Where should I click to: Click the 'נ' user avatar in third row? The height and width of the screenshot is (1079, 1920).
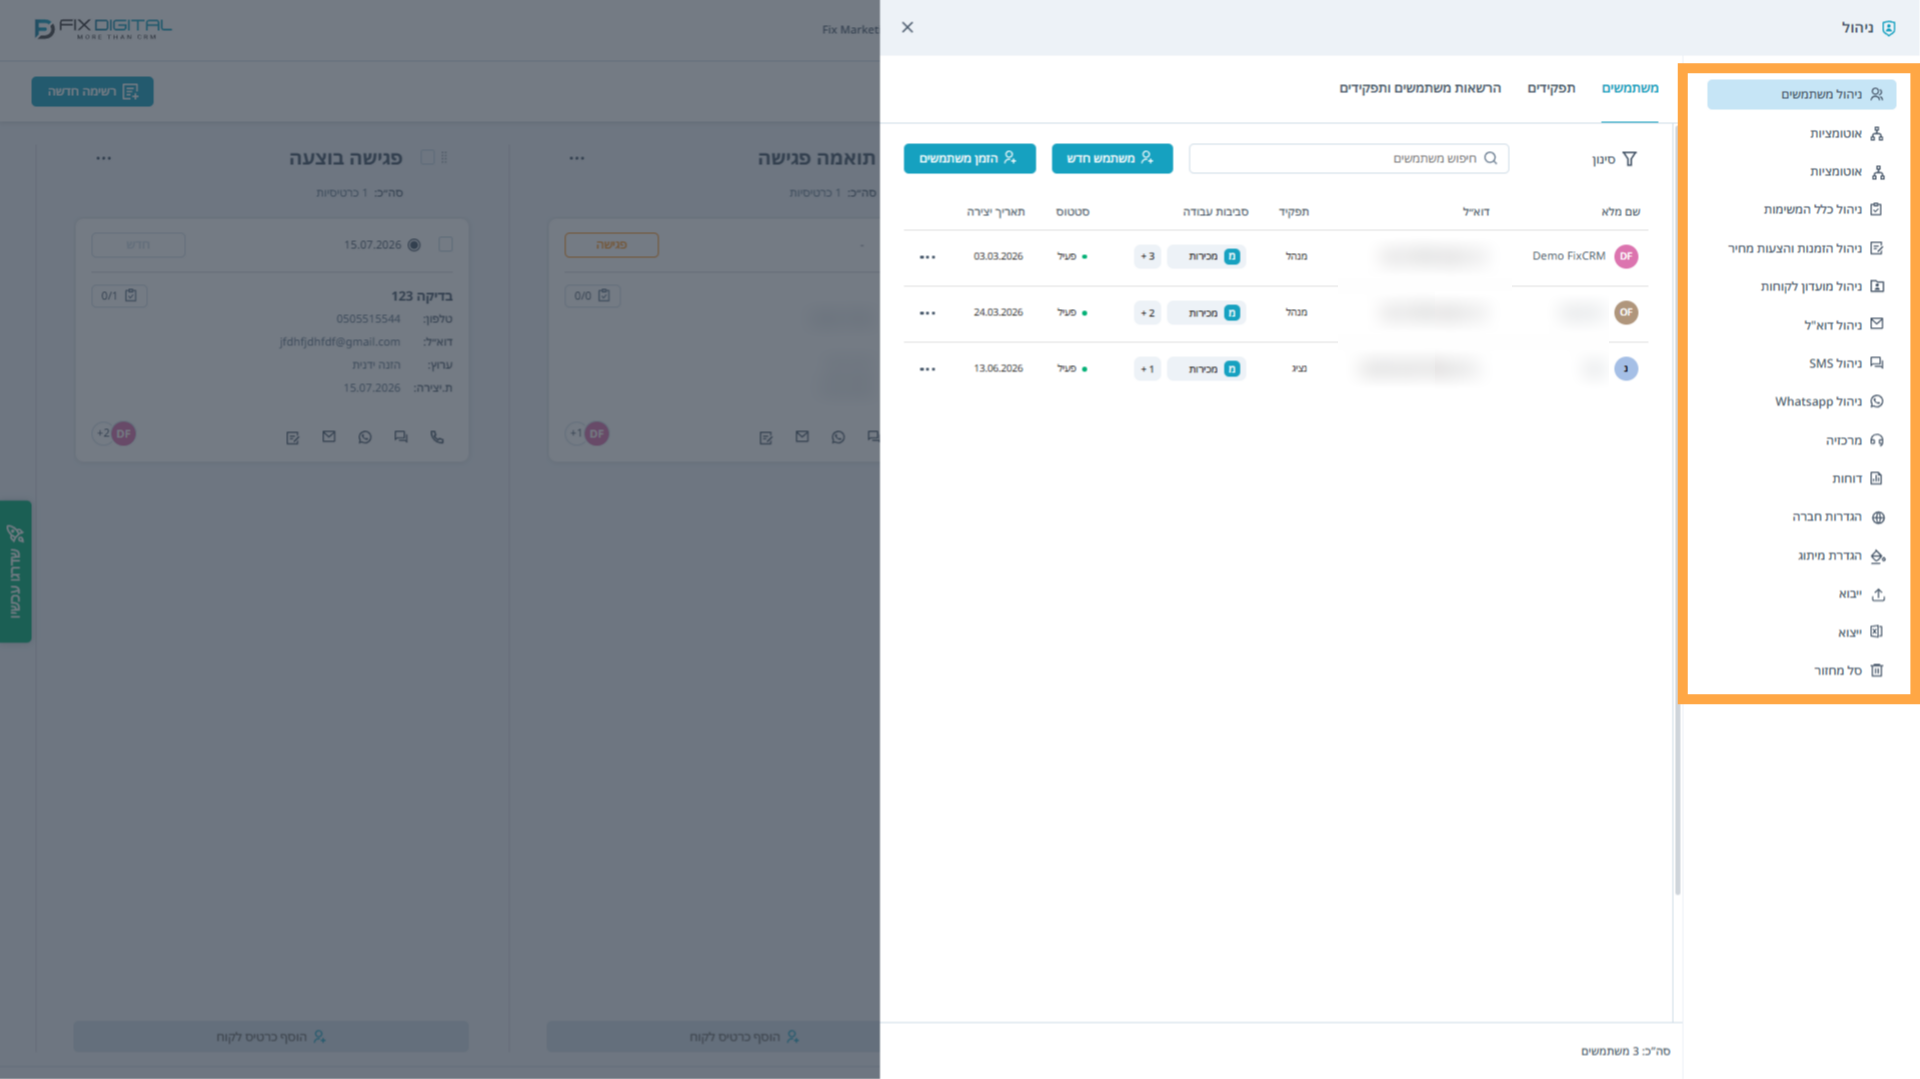click(1626, 369)
